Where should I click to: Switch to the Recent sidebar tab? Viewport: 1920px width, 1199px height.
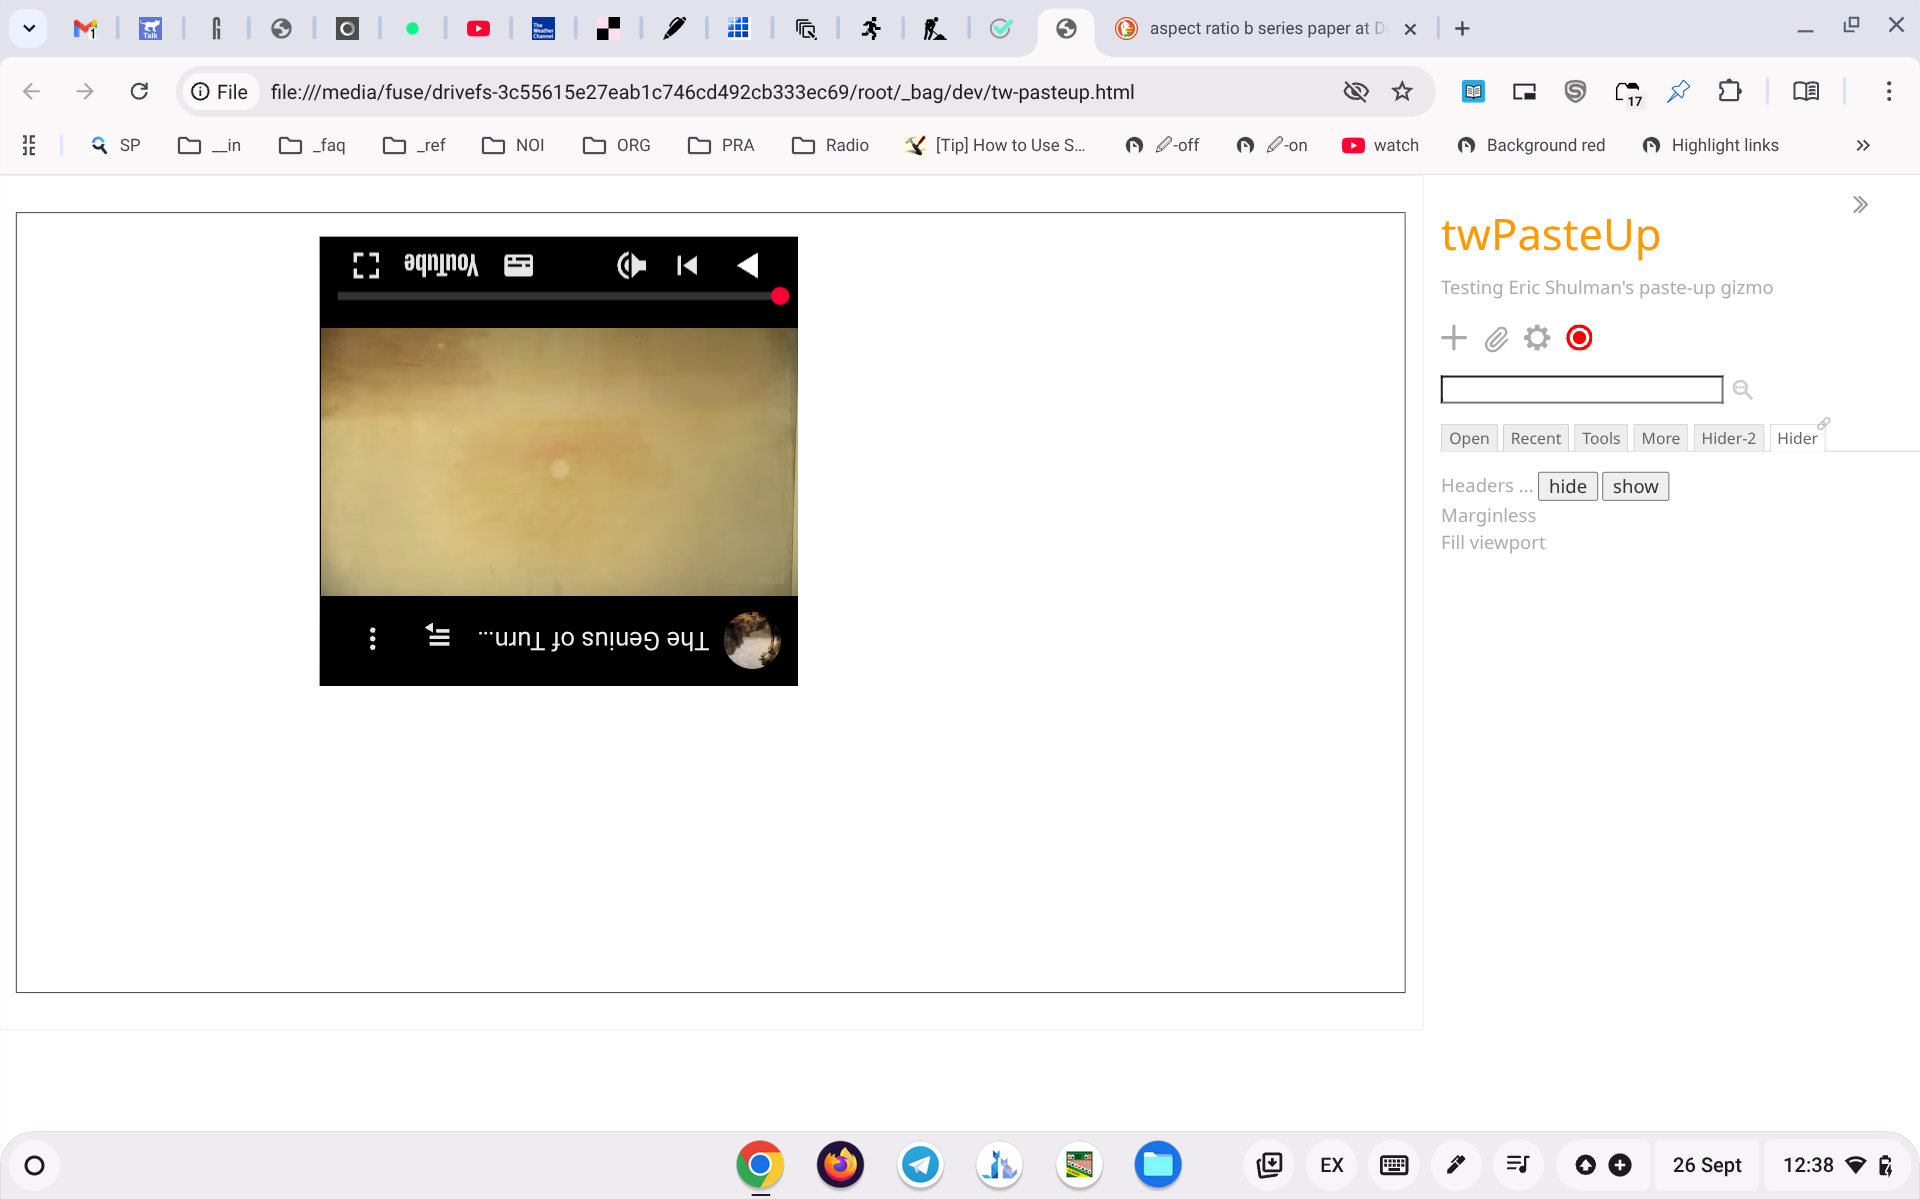pyautogui.click(x=1535, y=438)
